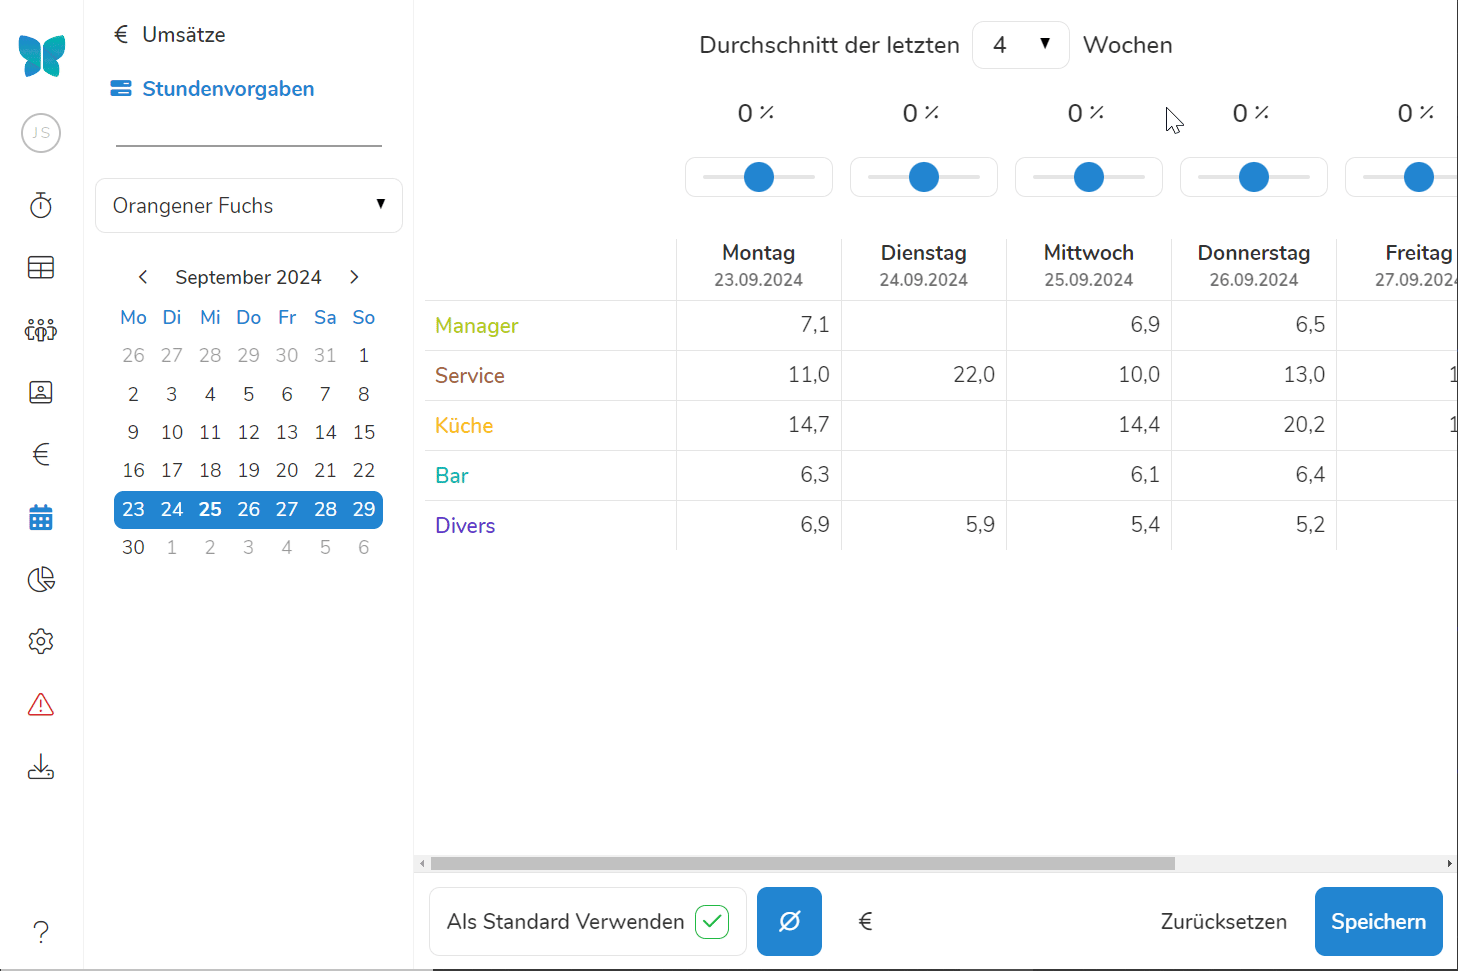Click the Zurücksetzen button
Viewport: 1458px width, 971px height.
click(x=1223, y=921)
